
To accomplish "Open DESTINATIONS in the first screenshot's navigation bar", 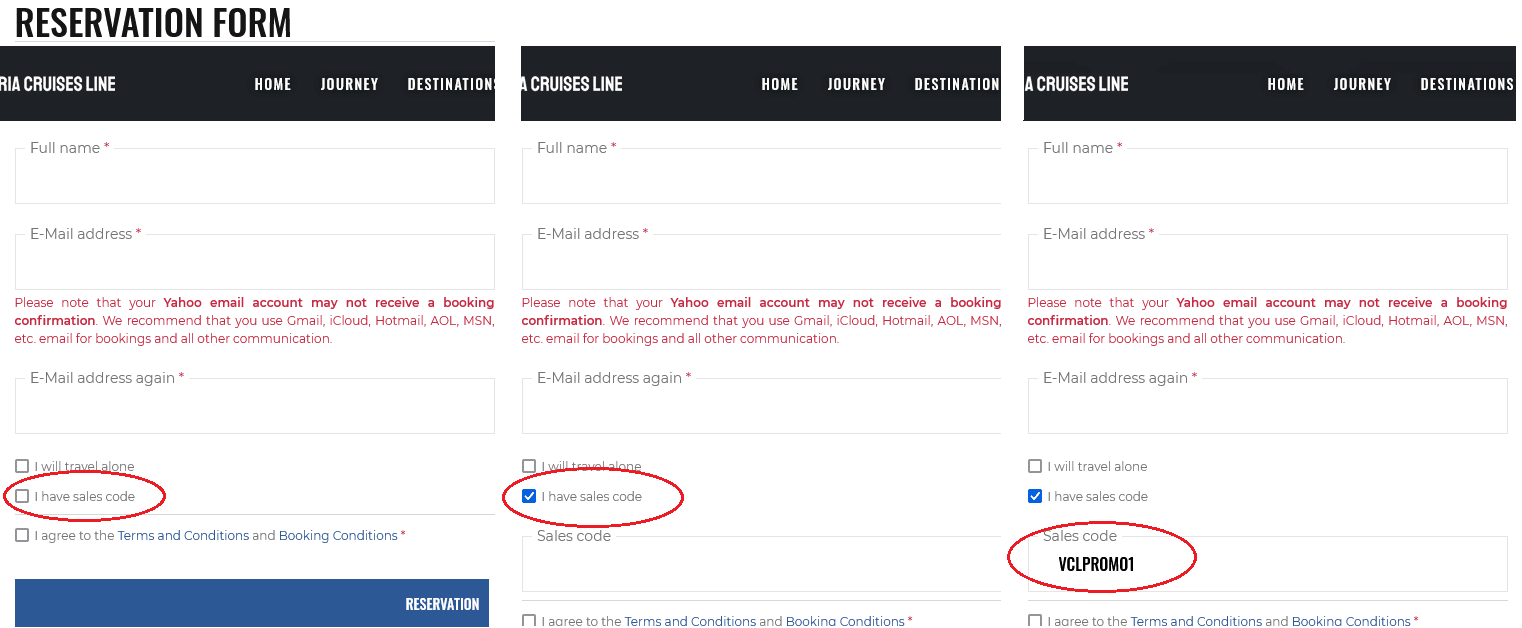I will pyautogui.click(x=451, y=84).
